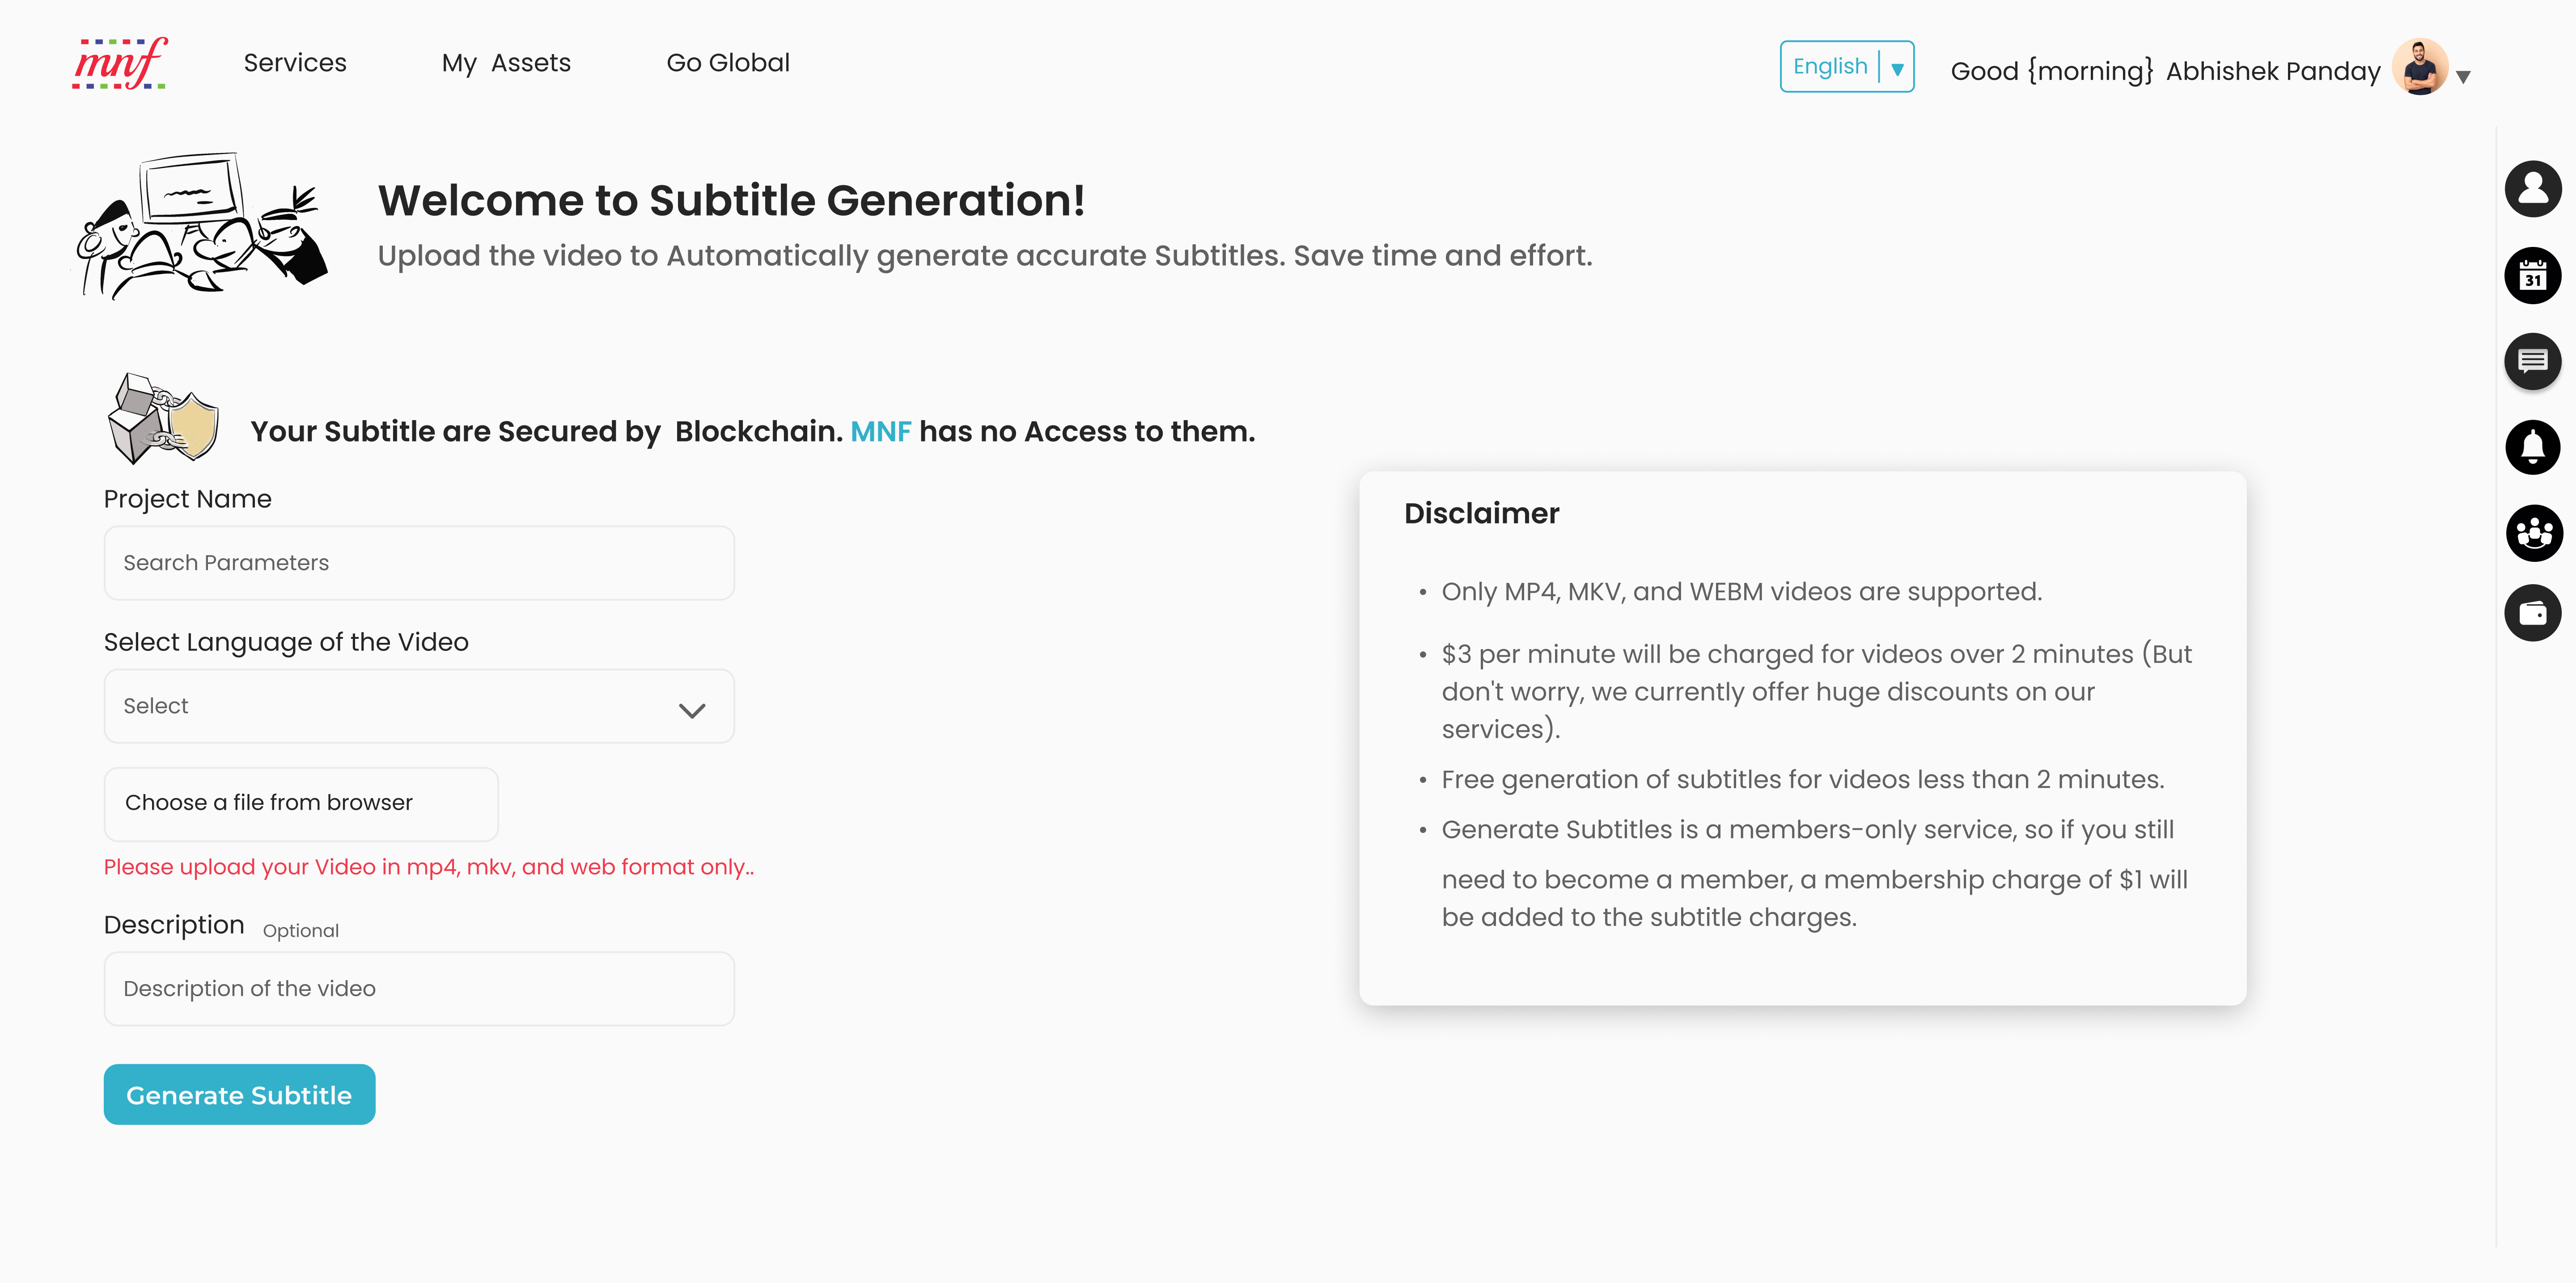This screenshot has height=1283, width=2576.
Task: Focus the Project Name input field
Action: [x=419, y=563]
